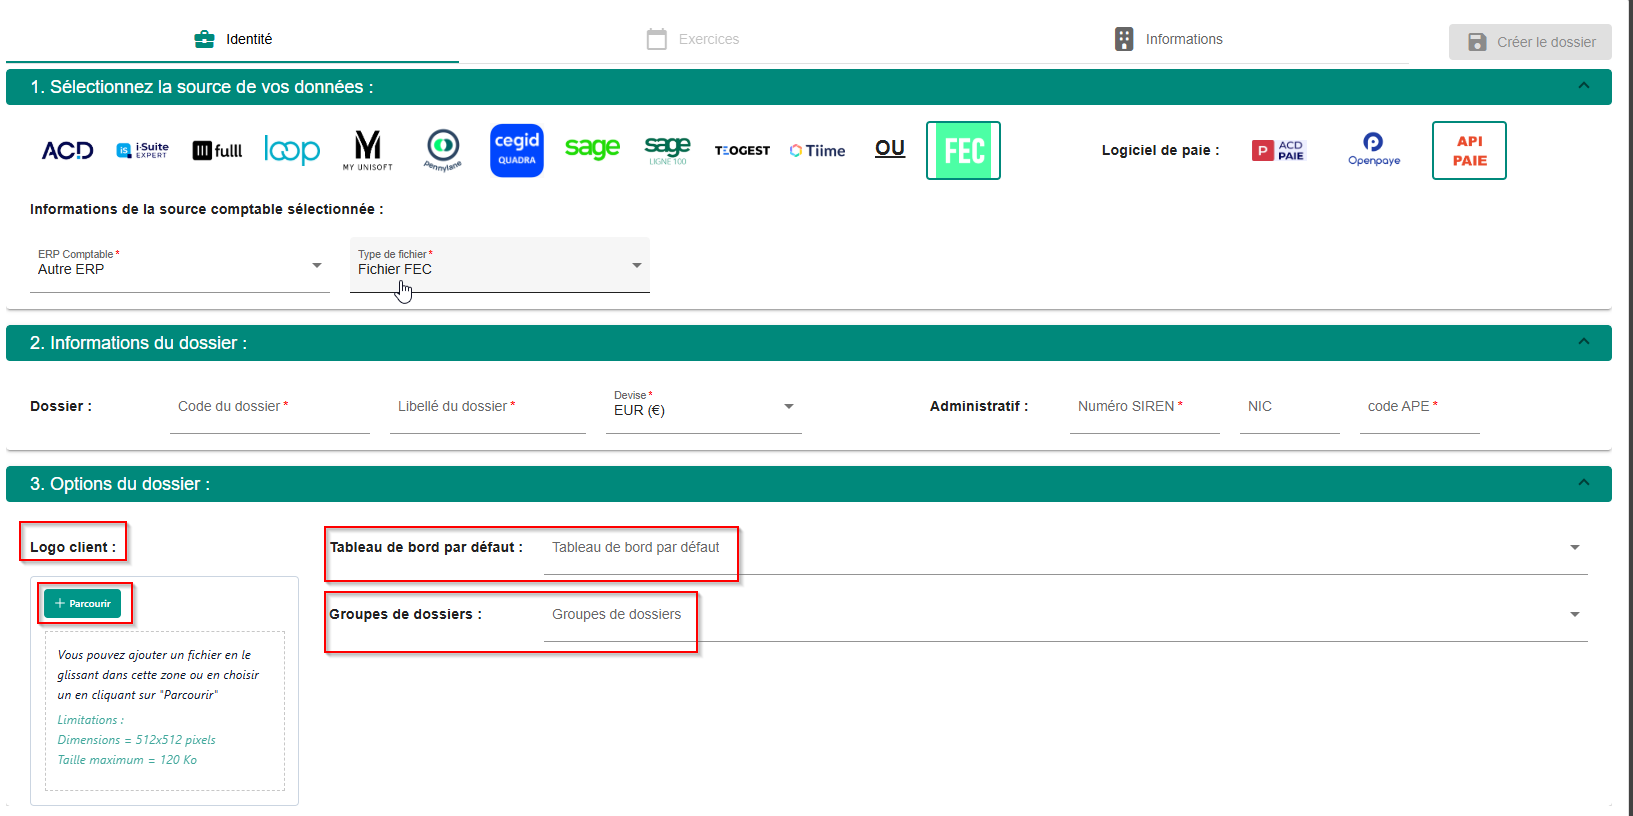Select the FEC file source icon

(963, 151)
